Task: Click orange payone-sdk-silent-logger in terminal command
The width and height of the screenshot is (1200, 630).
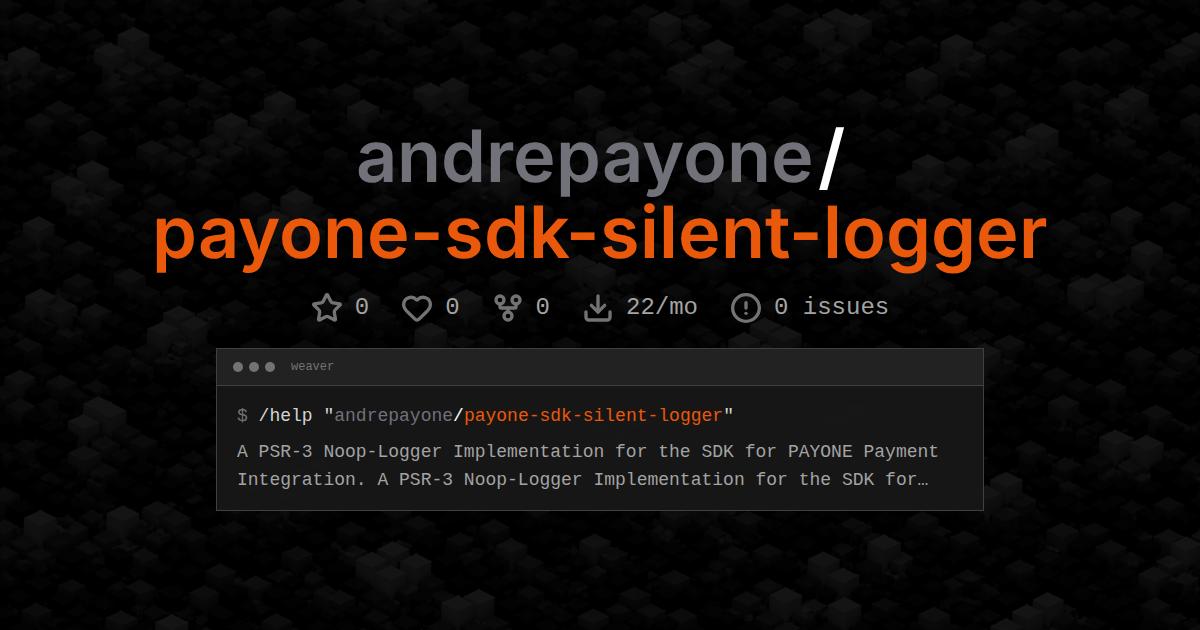Action: [594, 415]
